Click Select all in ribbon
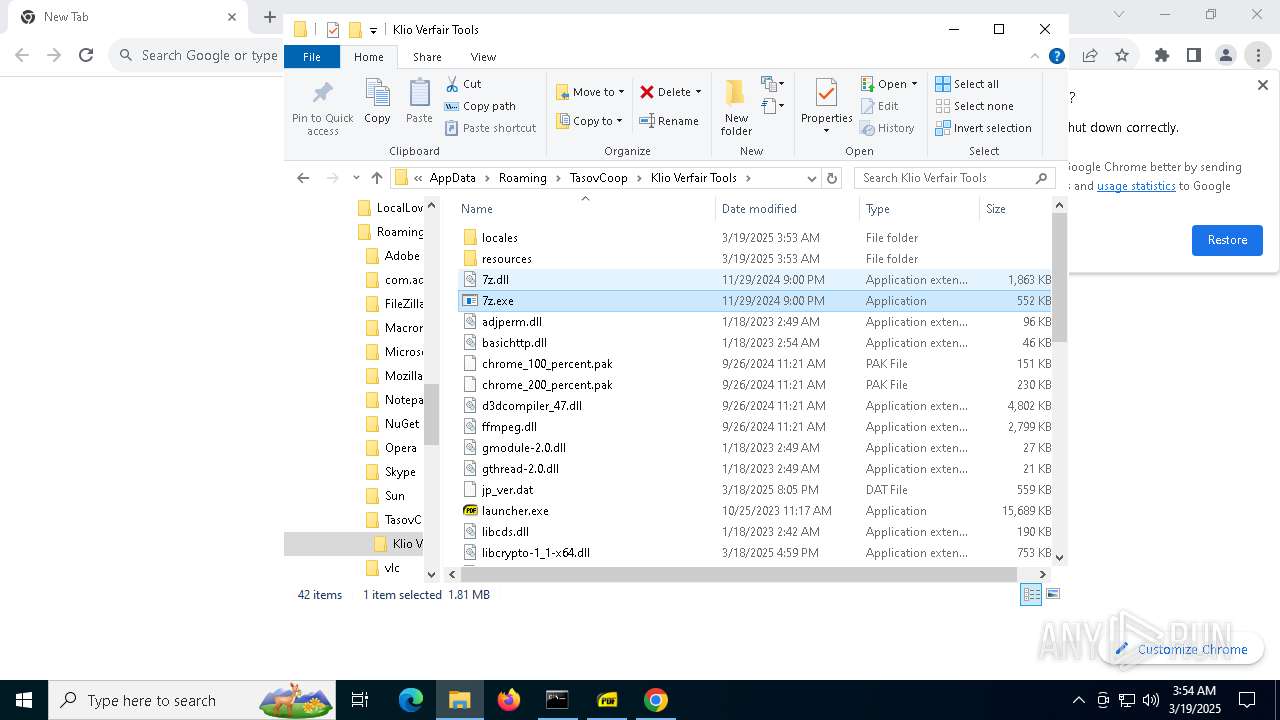Image resolution: width=1280 pixels, height=720 pixels. (x=967, y=84)
